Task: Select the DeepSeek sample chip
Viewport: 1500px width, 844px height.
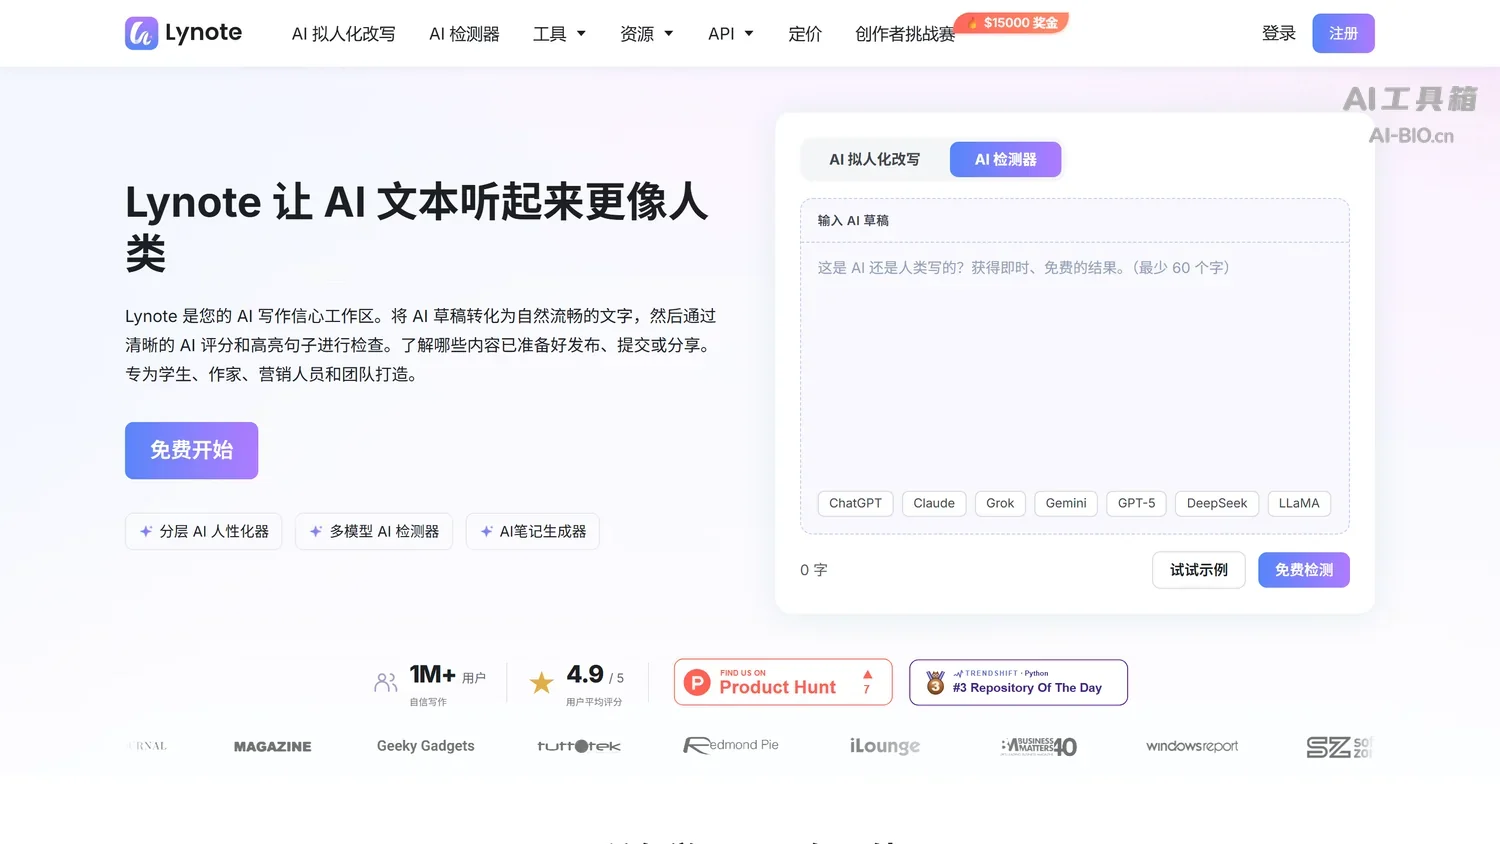Action: click(x=1217, y=503)
